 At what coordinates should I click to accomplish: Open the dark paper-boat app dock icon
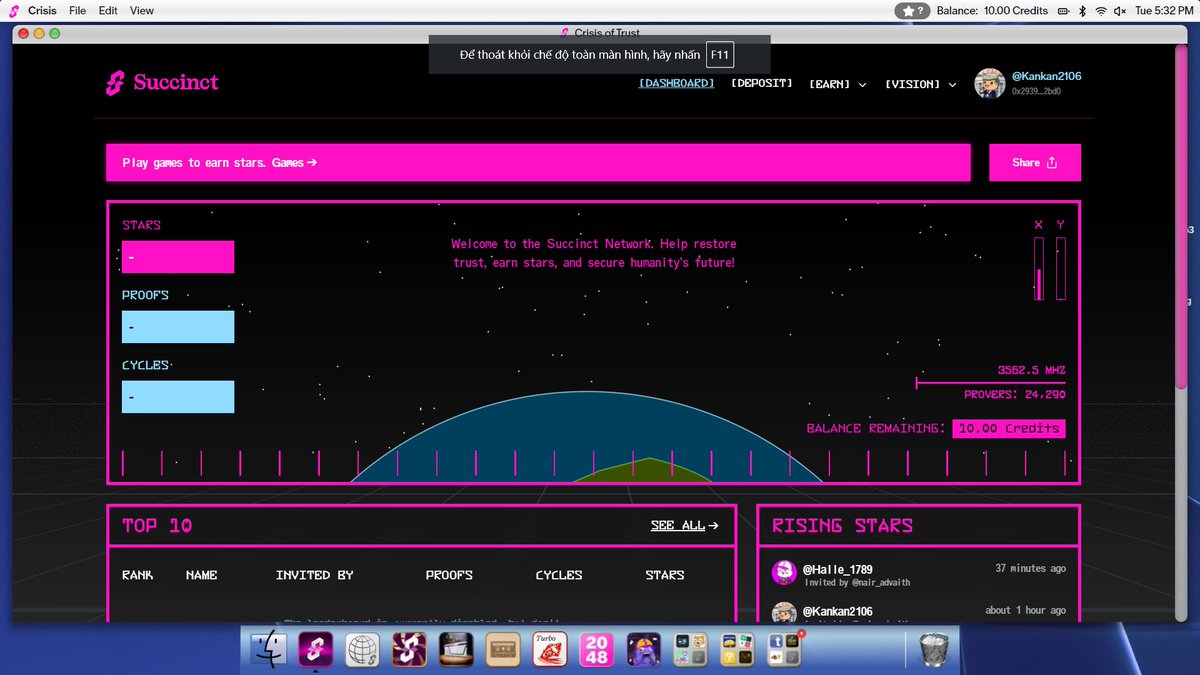point(455,650)
